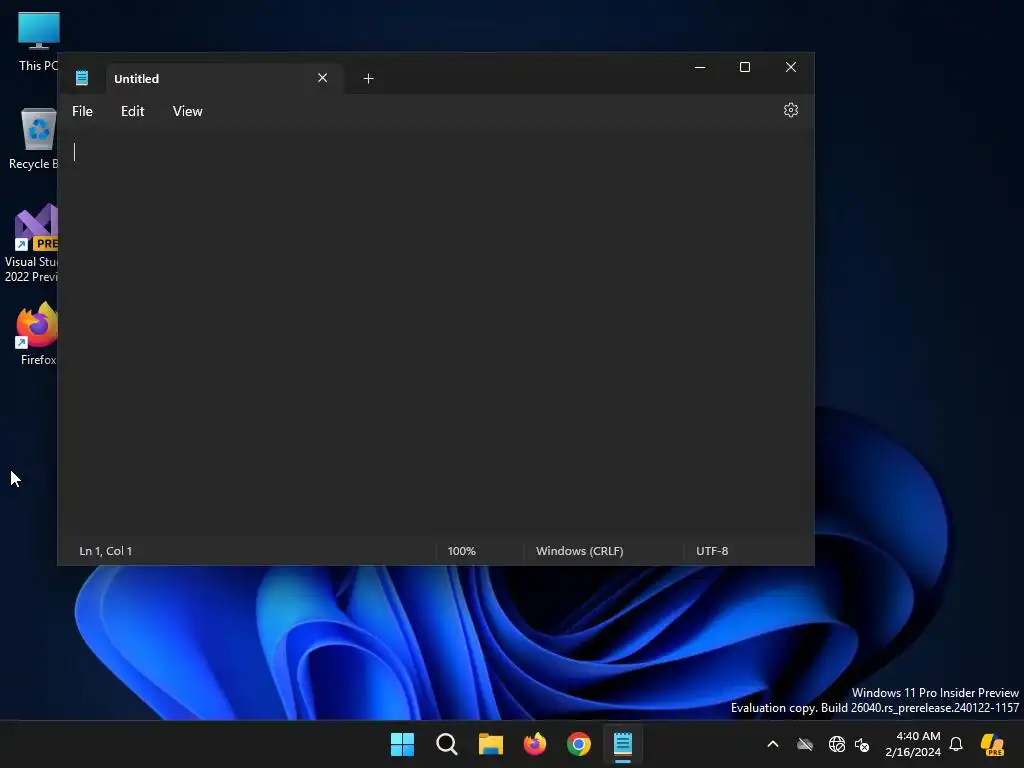Click the Ln 1, Col 1 status indicator

[x=106, y=551]
